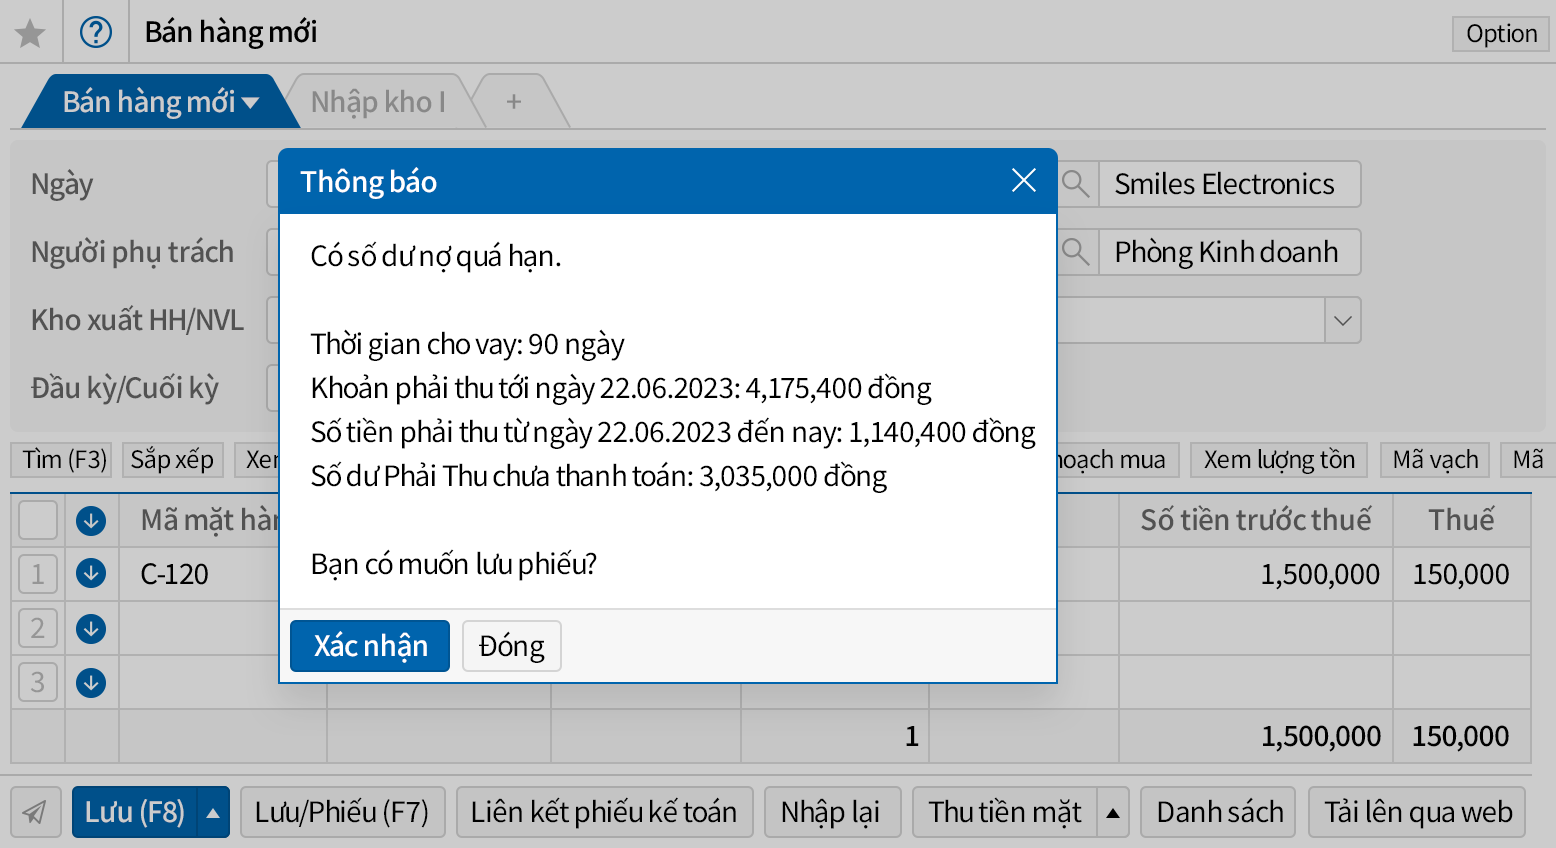Viewport: 1556px width, 848px height.
Task: Click the send paper plane icon
Action: (x=35, y=812)
